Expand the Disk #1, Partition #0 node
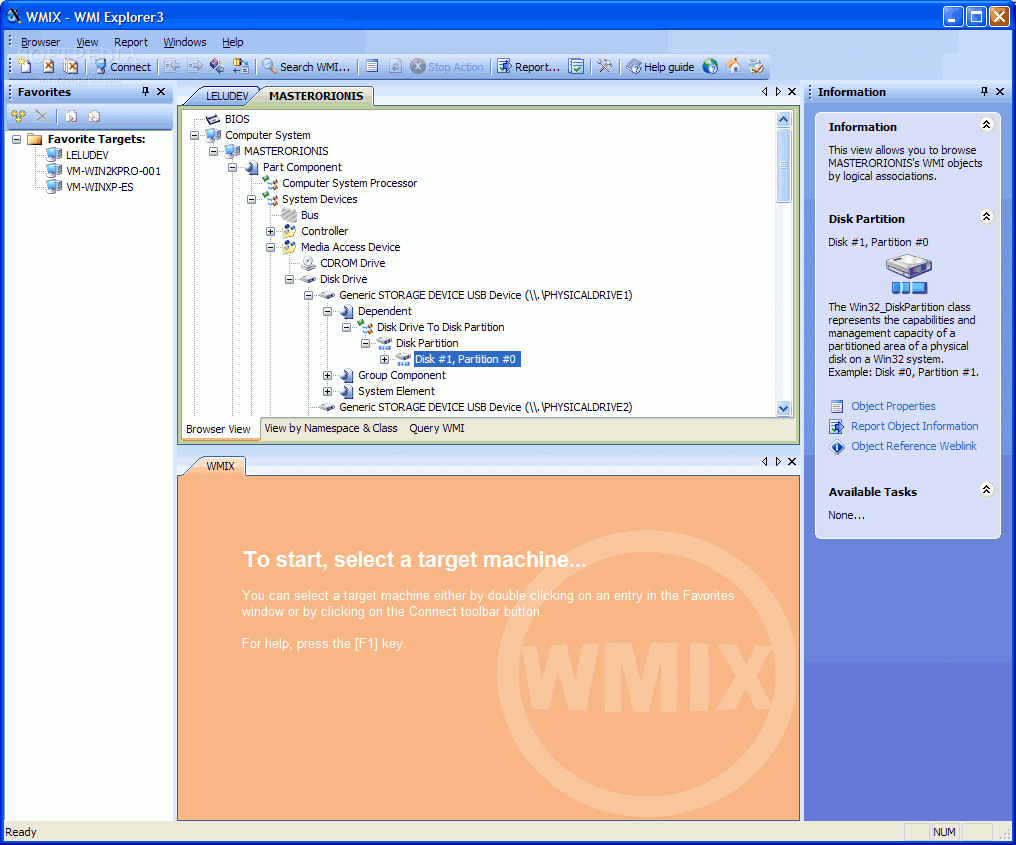Viewport: 1016px width, 845px height. click(384, 359)
